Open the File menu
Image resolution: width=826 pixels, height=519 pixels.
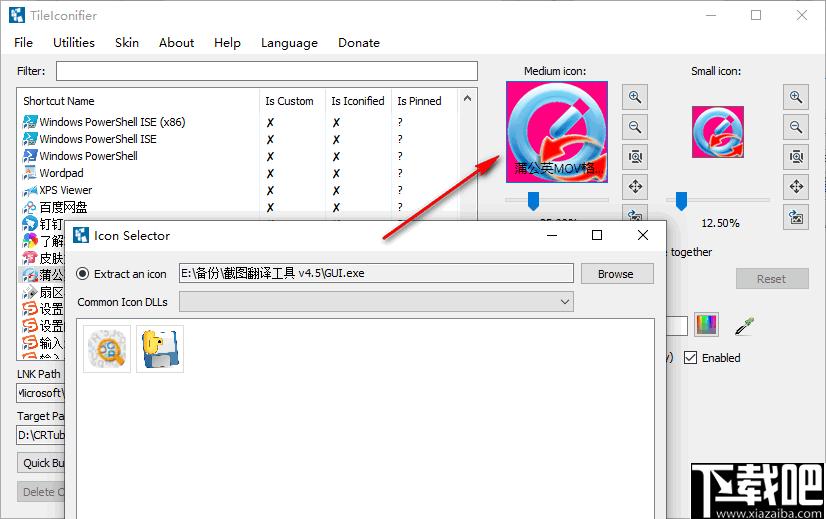click(x=23, y=43)
